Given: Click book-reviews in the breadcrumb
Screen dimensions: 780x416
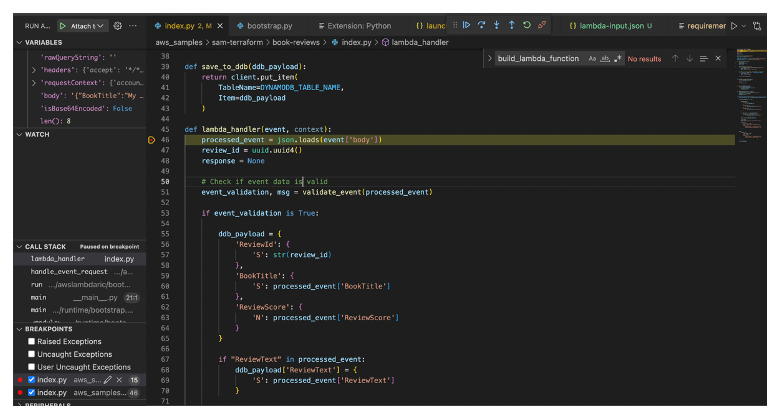Looking at the screenshot, I should coord(296,43).
